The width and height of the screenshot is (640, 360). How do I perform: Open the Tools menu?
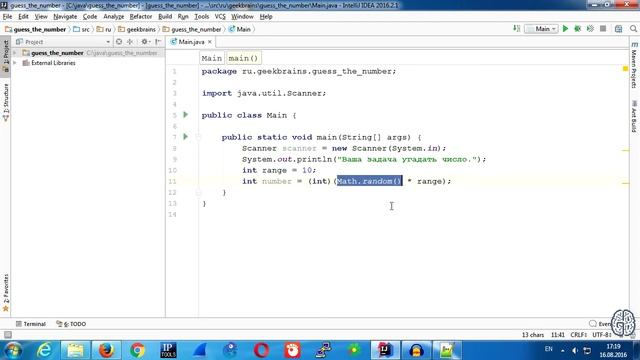click(x=202, y=16)
